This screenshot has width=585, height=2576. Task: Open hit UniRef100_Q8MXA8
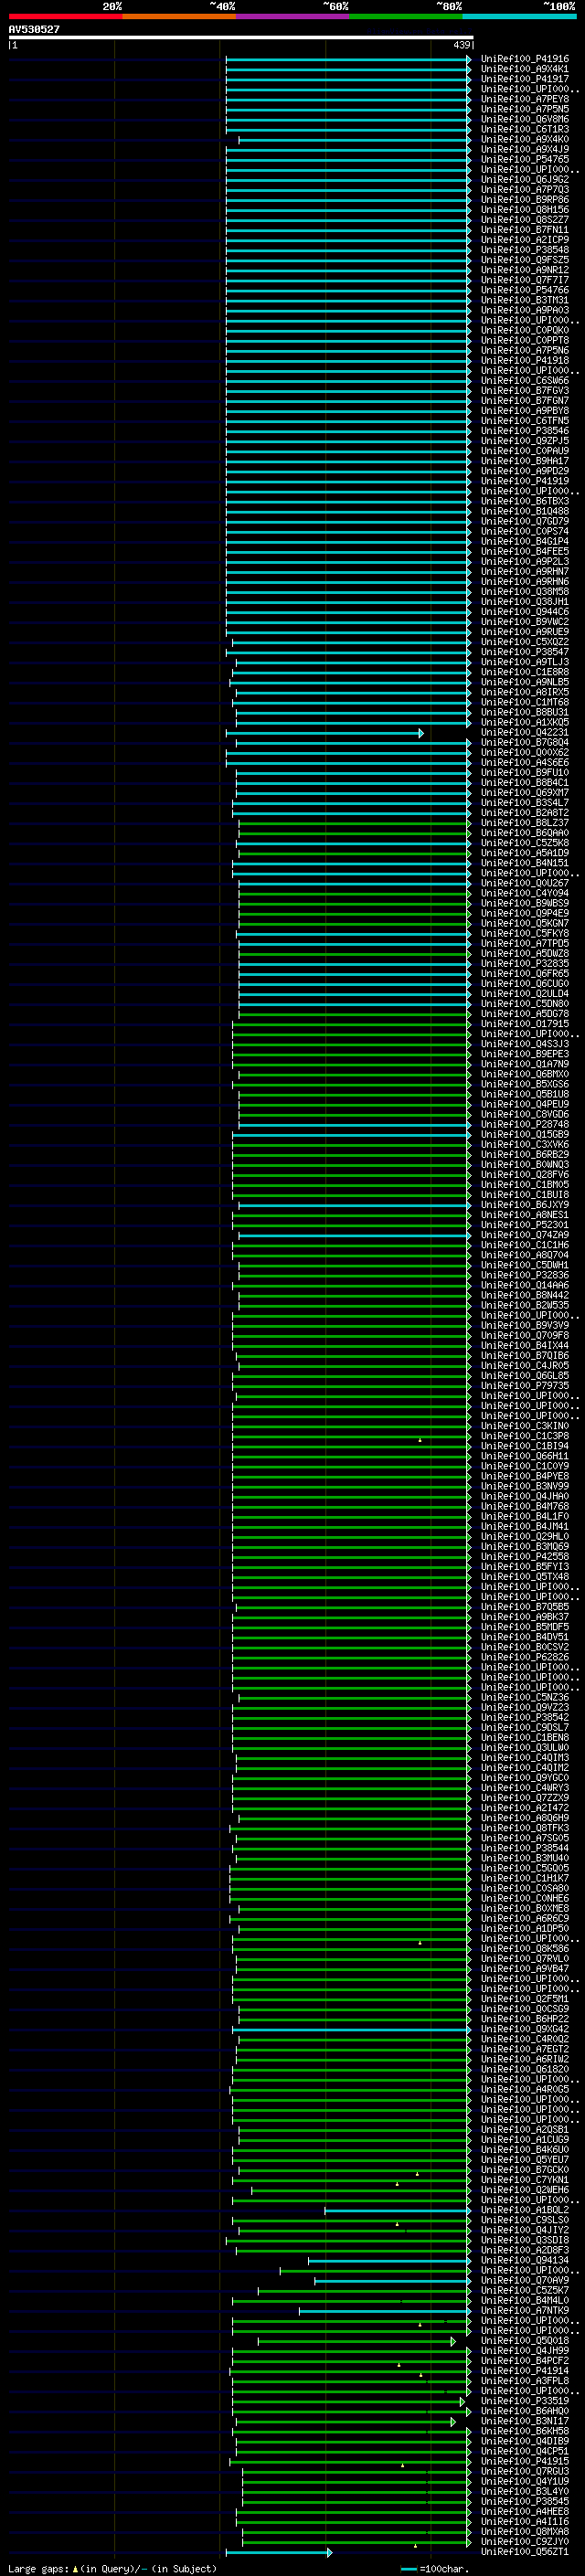[x=524, y=2532]
